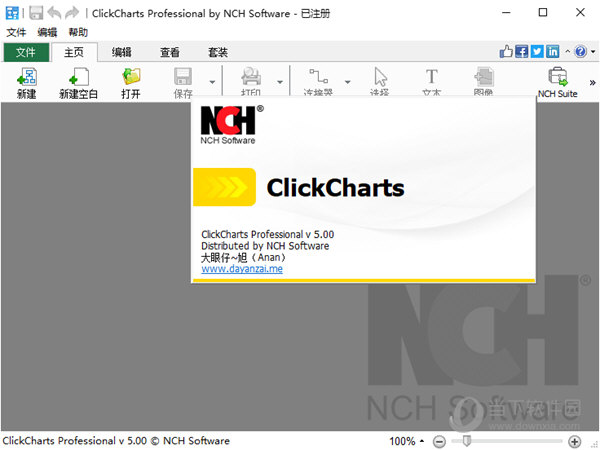Image resolution: width=600 pixels, height=450 pixels.
Task: Open the 文件 menu in menu bar
Action: (x=16, y=33)
